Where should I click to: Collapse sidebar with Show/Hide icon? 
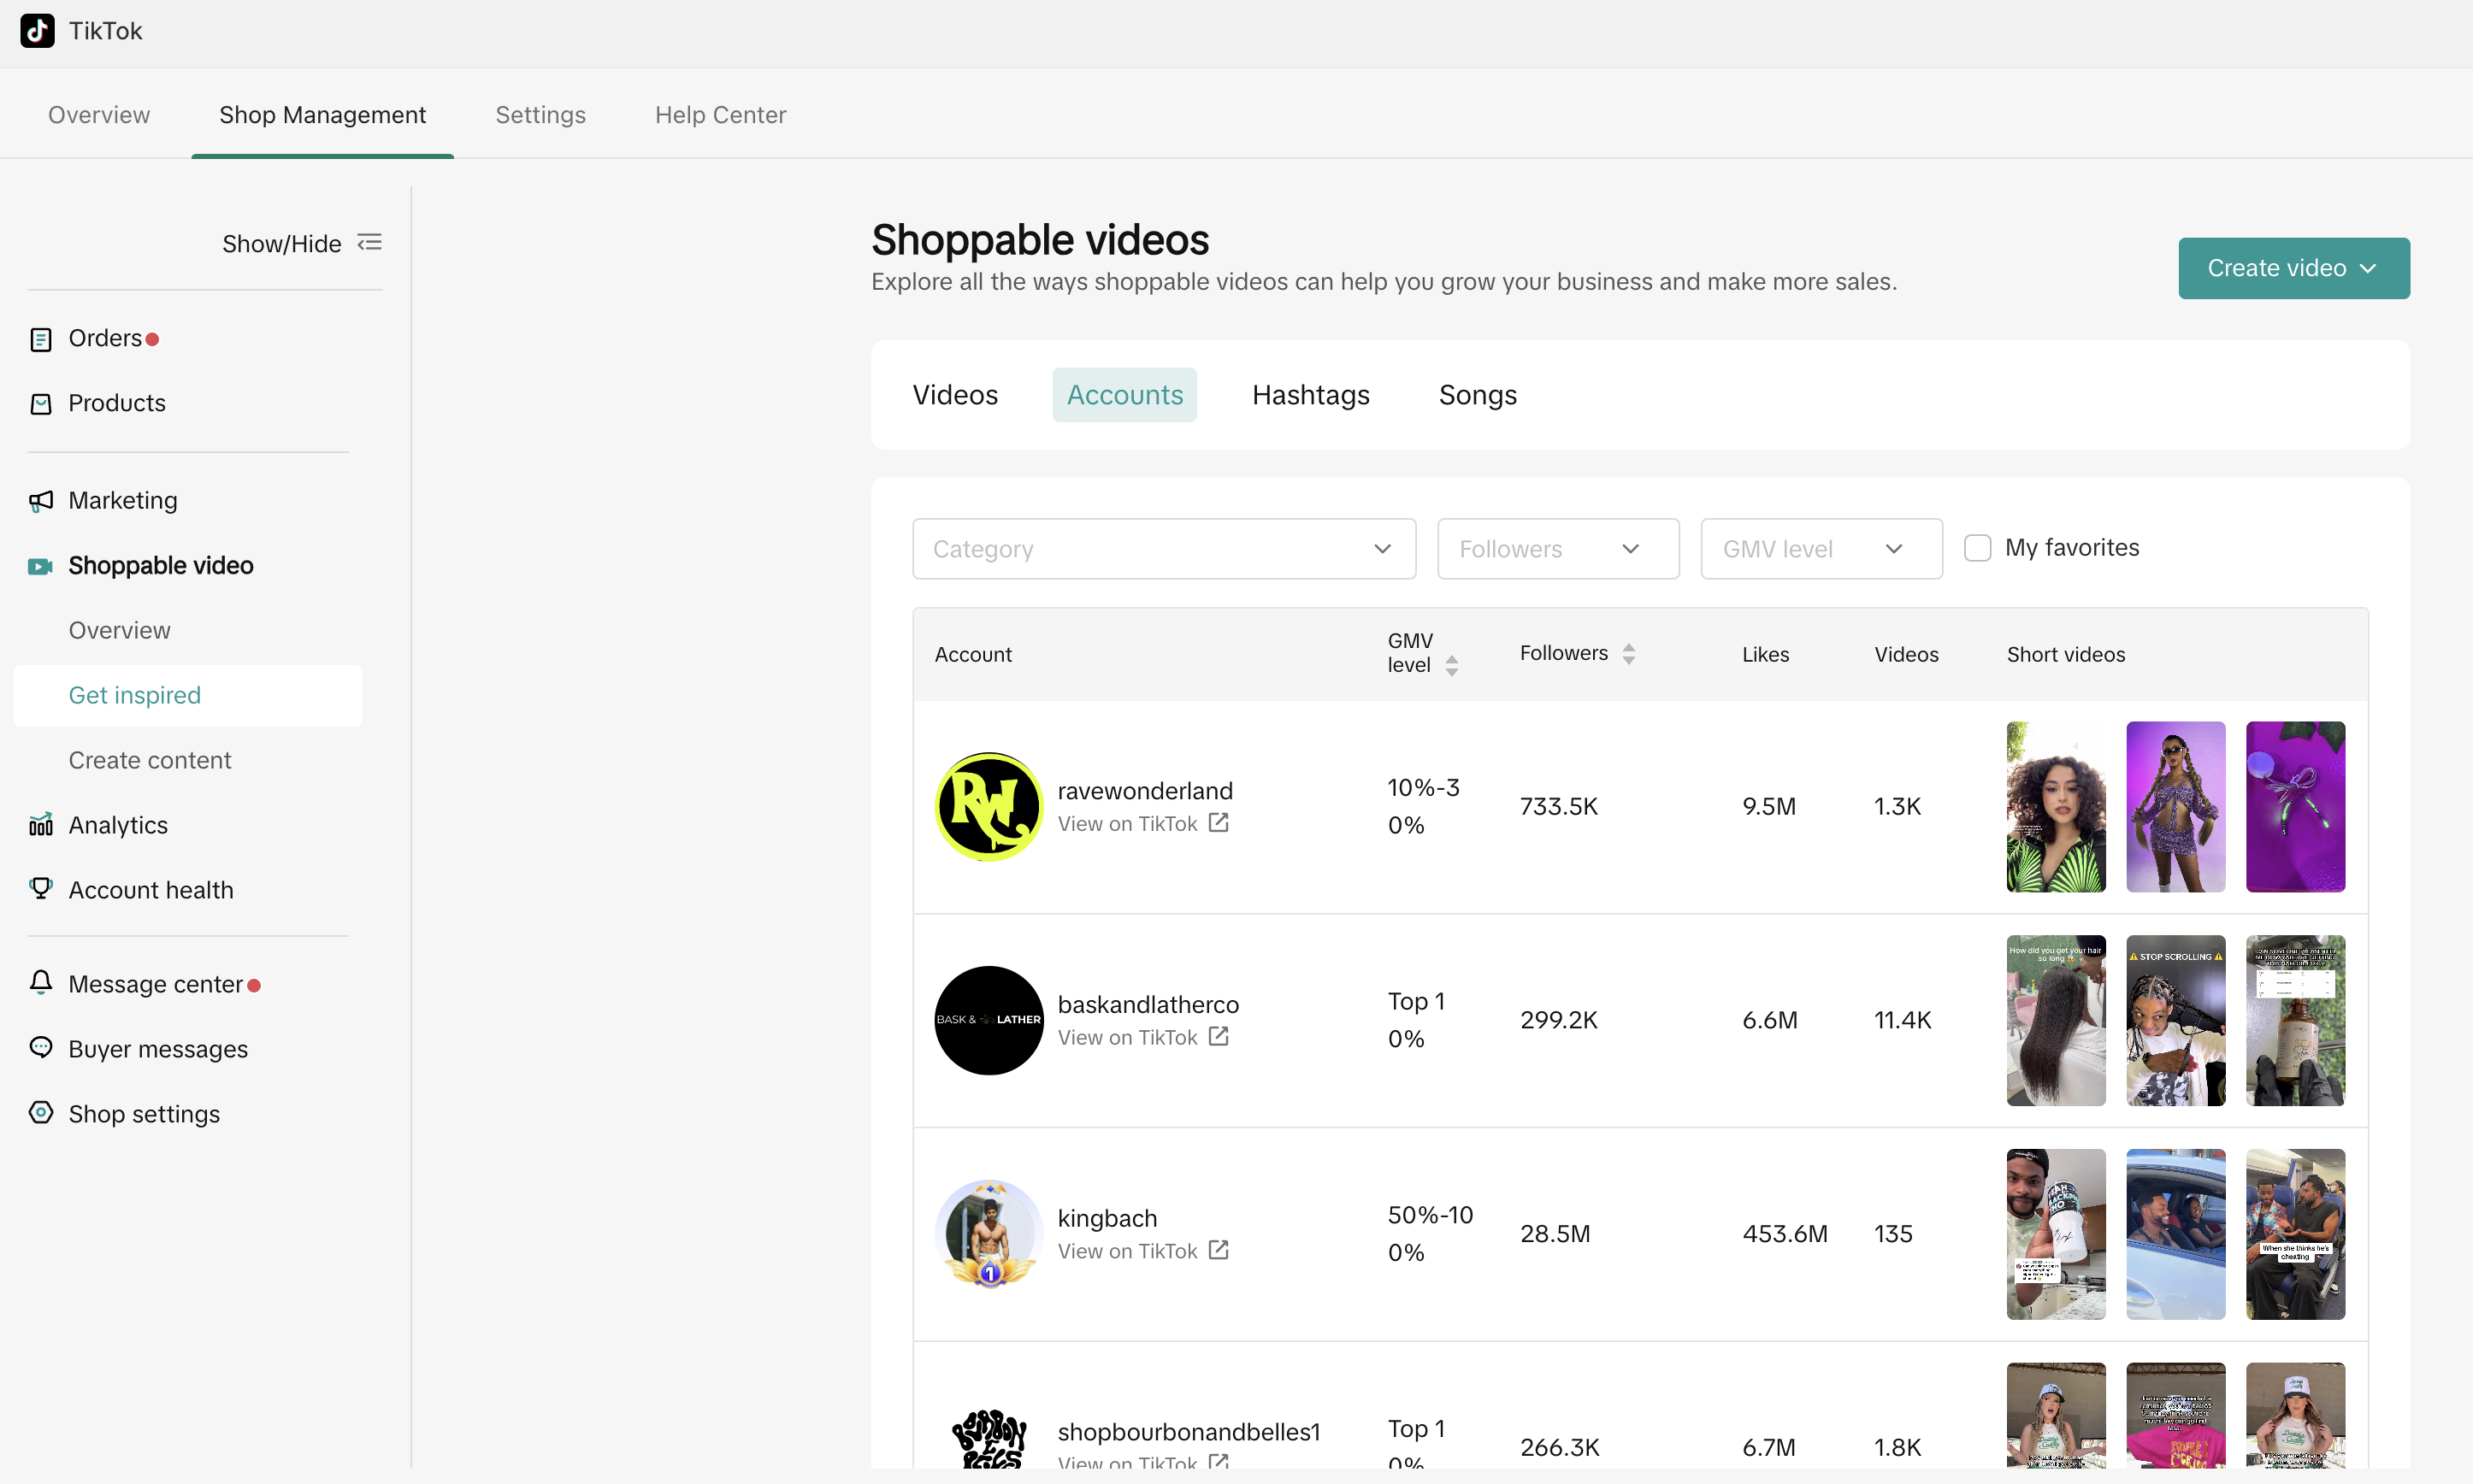370,243
